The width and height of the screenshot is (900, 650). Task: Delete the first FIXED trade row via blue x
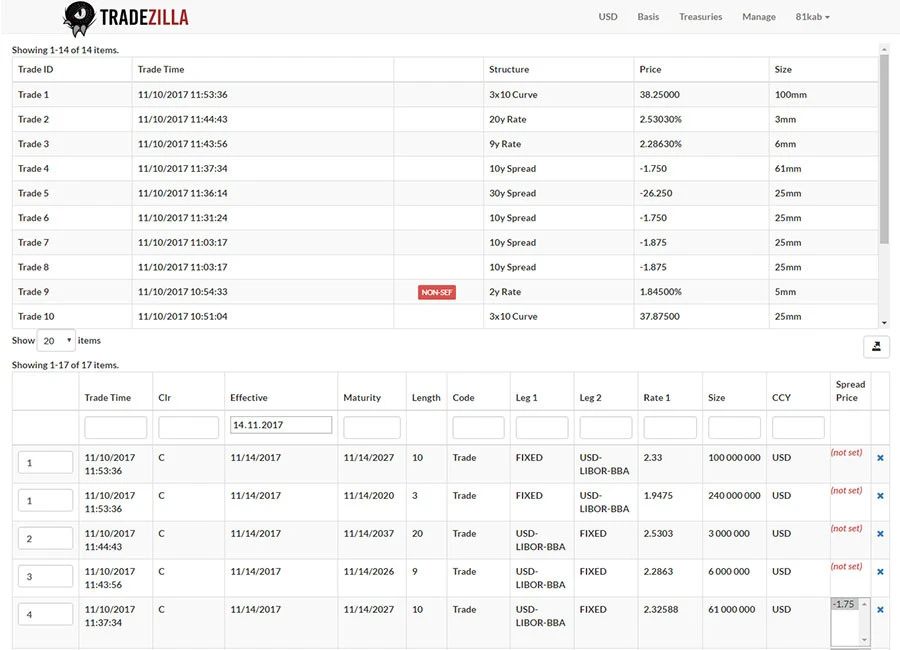click(x=879, y=458)
